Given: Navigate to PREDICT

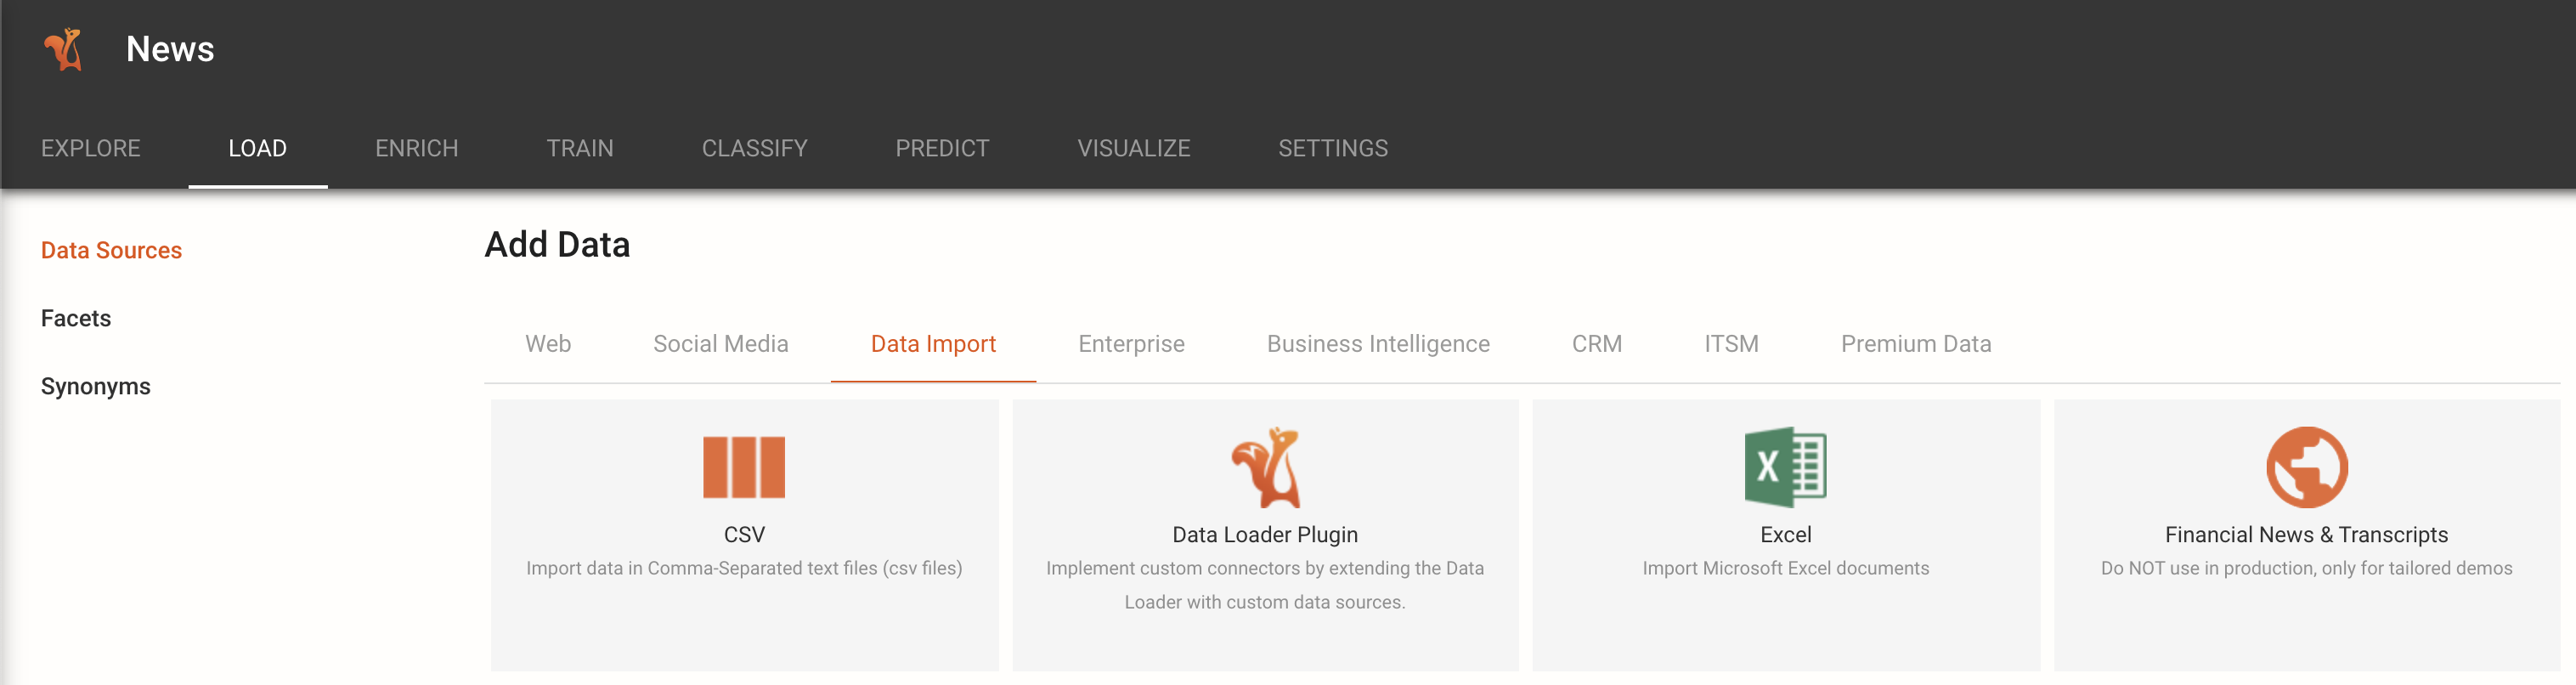Looking at the screenshot, I should pos(943,148).
